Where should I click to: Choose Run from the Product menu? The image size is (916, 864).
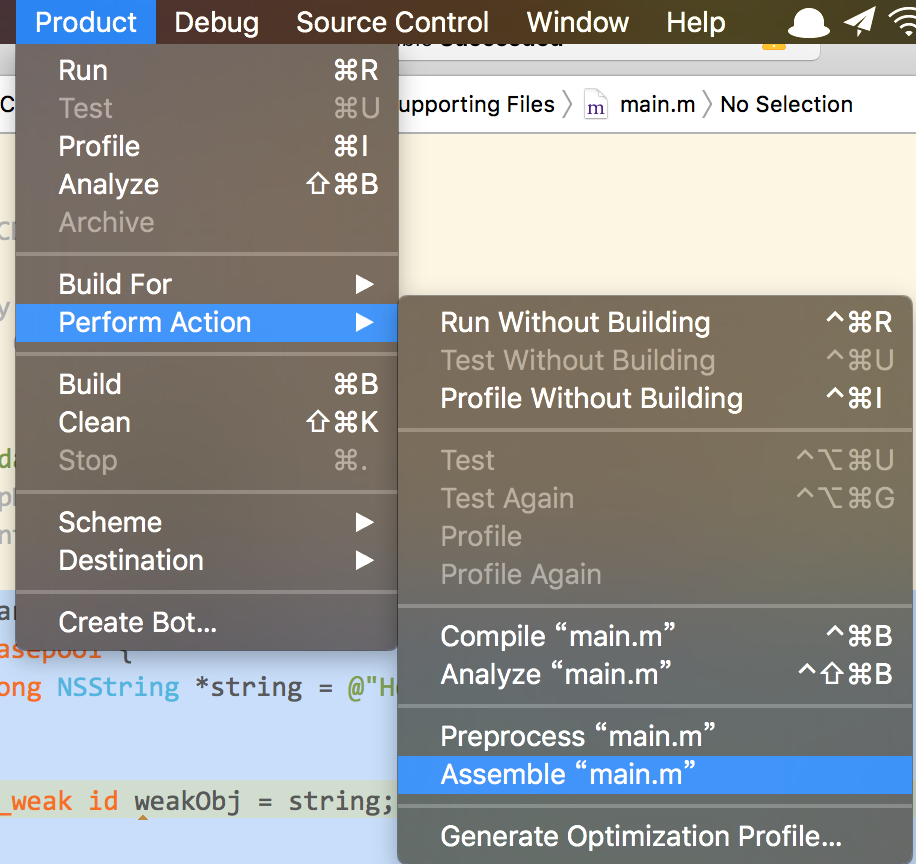tap(207, 71)
